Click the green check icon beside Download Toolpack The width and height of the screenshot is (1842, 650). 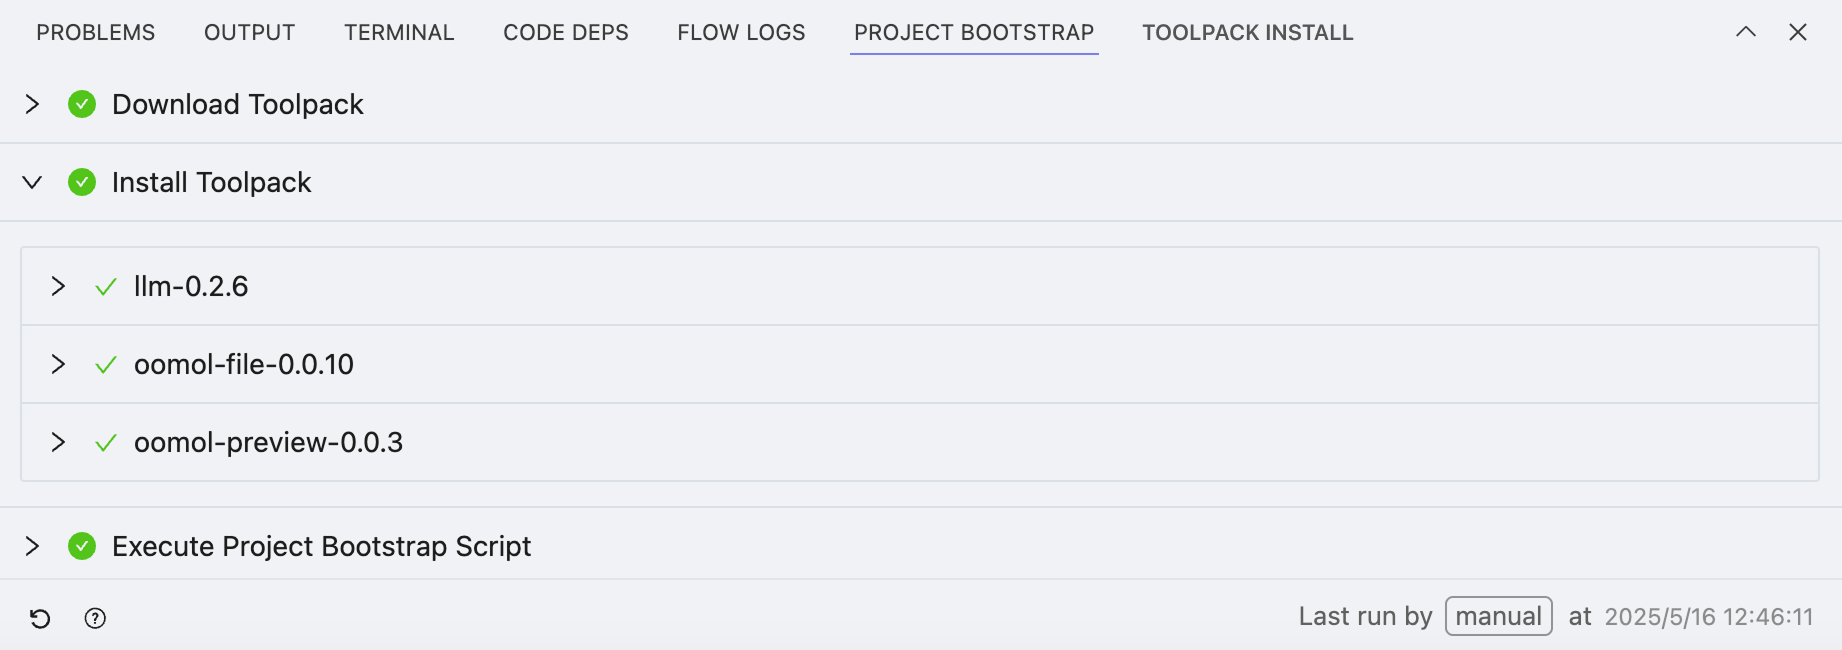pyautogui.click(x=82, y=104)
